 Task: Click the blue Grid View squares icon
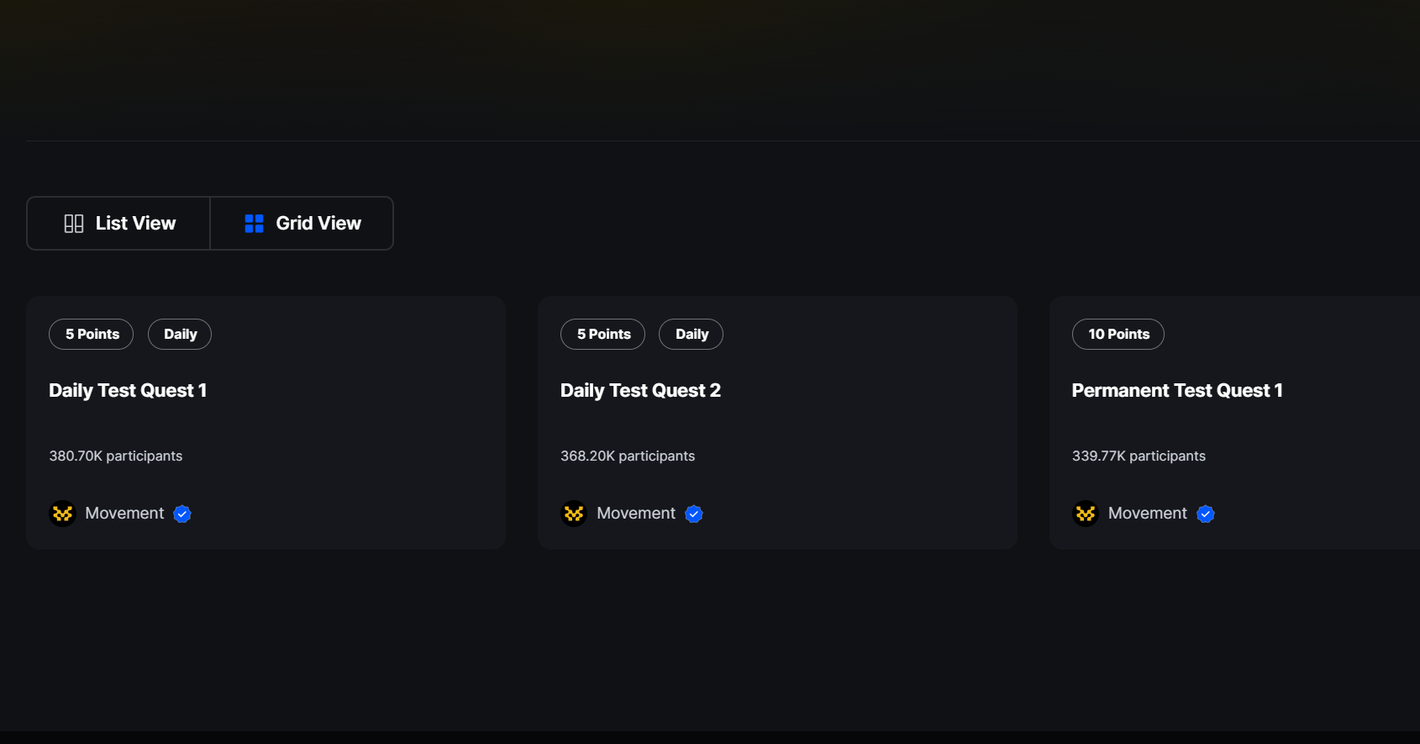[254, 223]
